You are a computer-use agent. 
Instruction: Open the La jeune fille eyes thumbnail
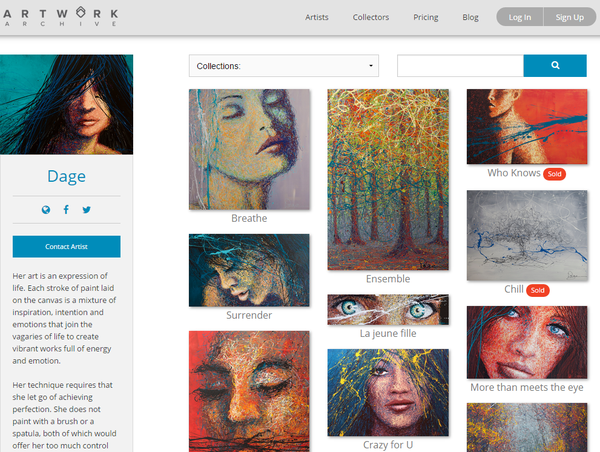pyautogui.click(x=388, y=310)
